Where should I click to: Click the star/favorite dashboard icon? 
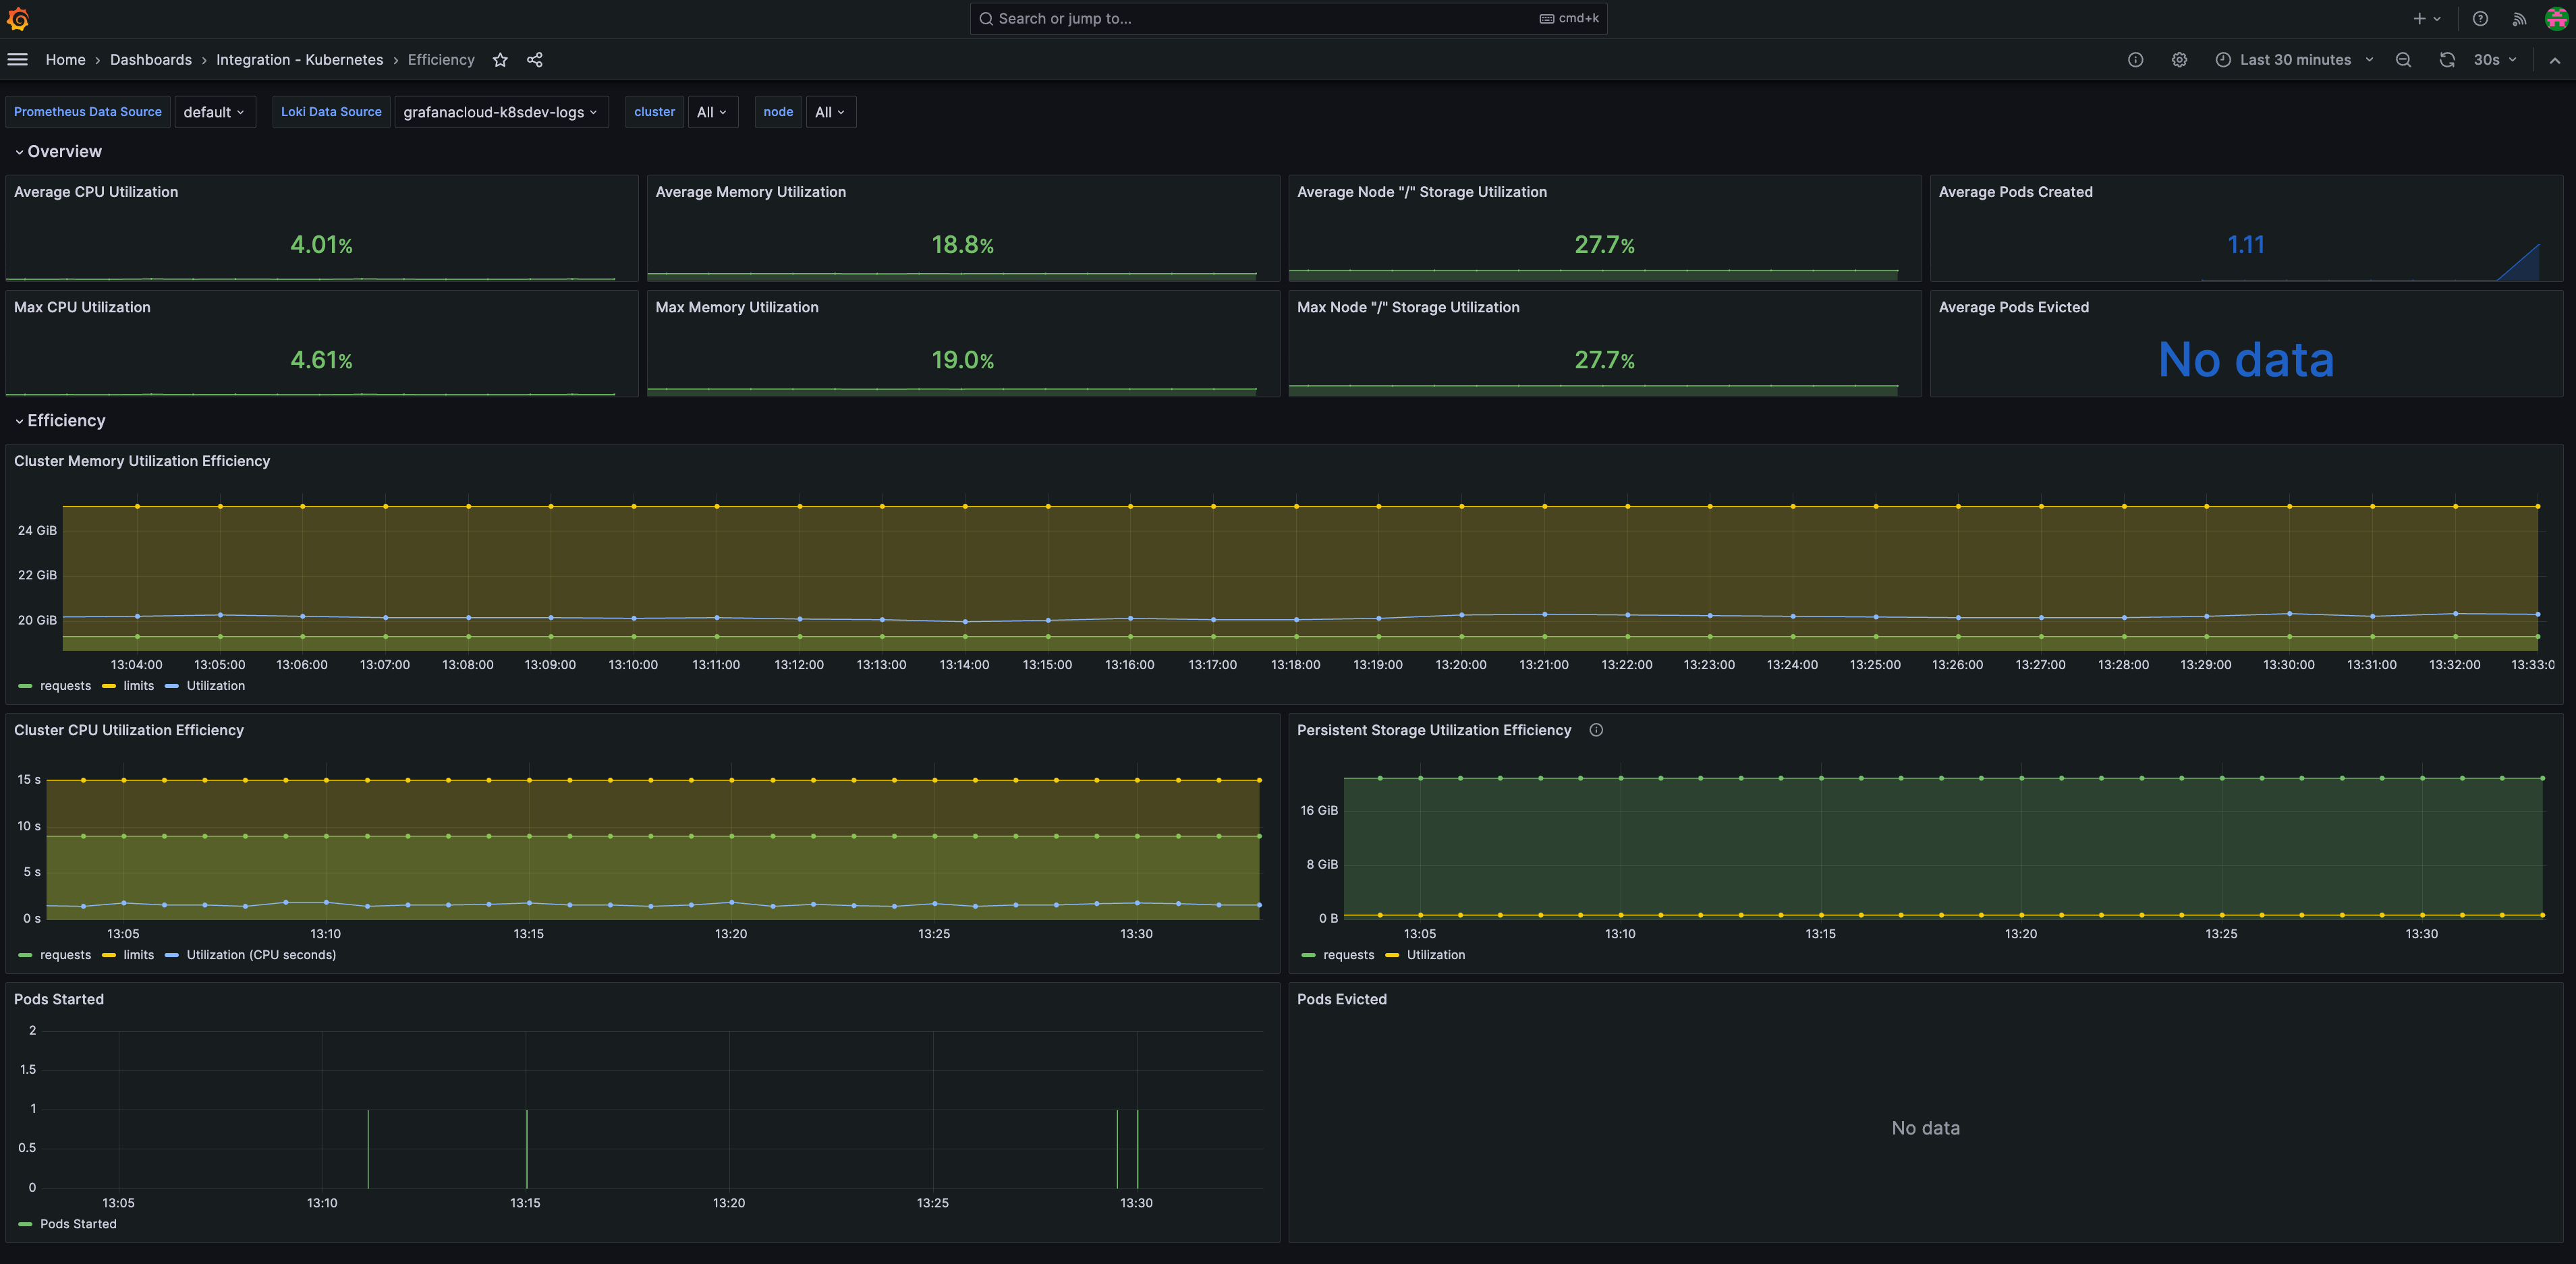(x=499, y=59)
